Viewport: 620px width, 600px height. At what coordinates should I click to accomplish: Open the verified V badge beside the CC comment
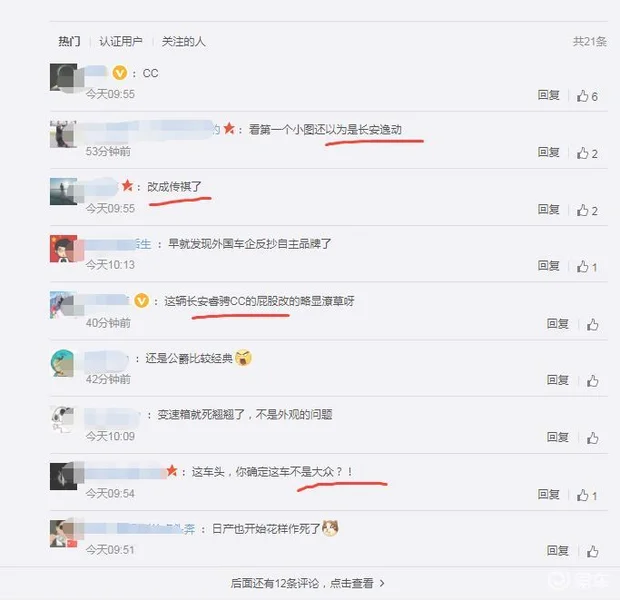(x=120, y=73)
